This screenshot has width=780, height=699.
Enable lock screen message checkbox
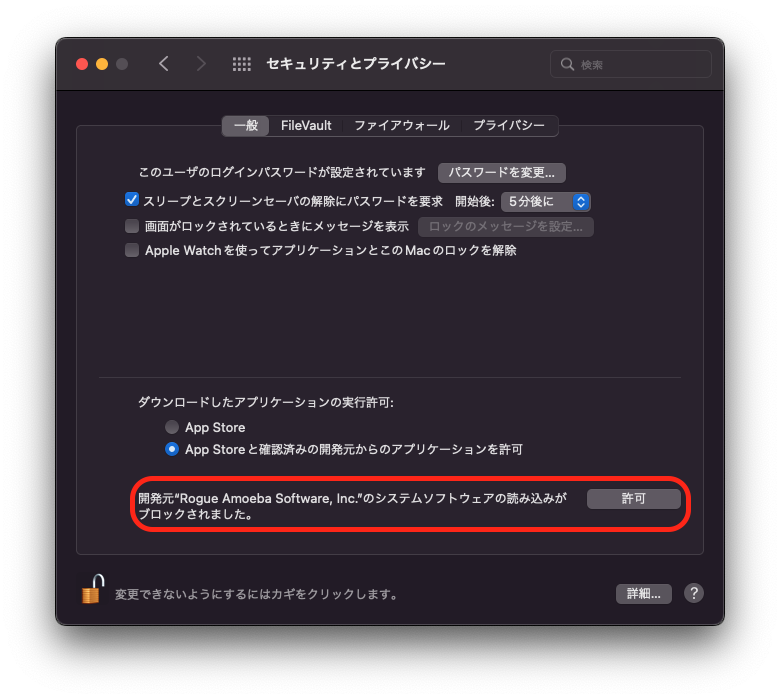tap(132, 226)
